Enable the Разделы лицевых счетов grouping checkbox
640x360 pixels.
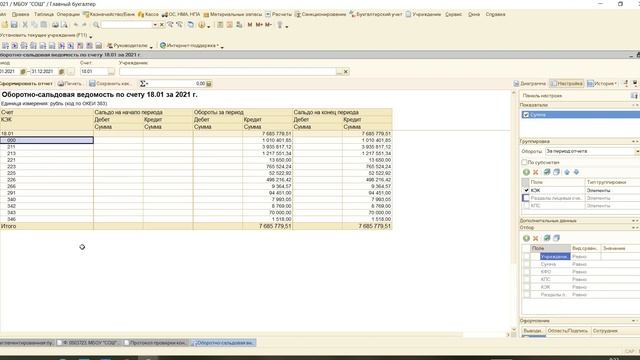point(526,198)
